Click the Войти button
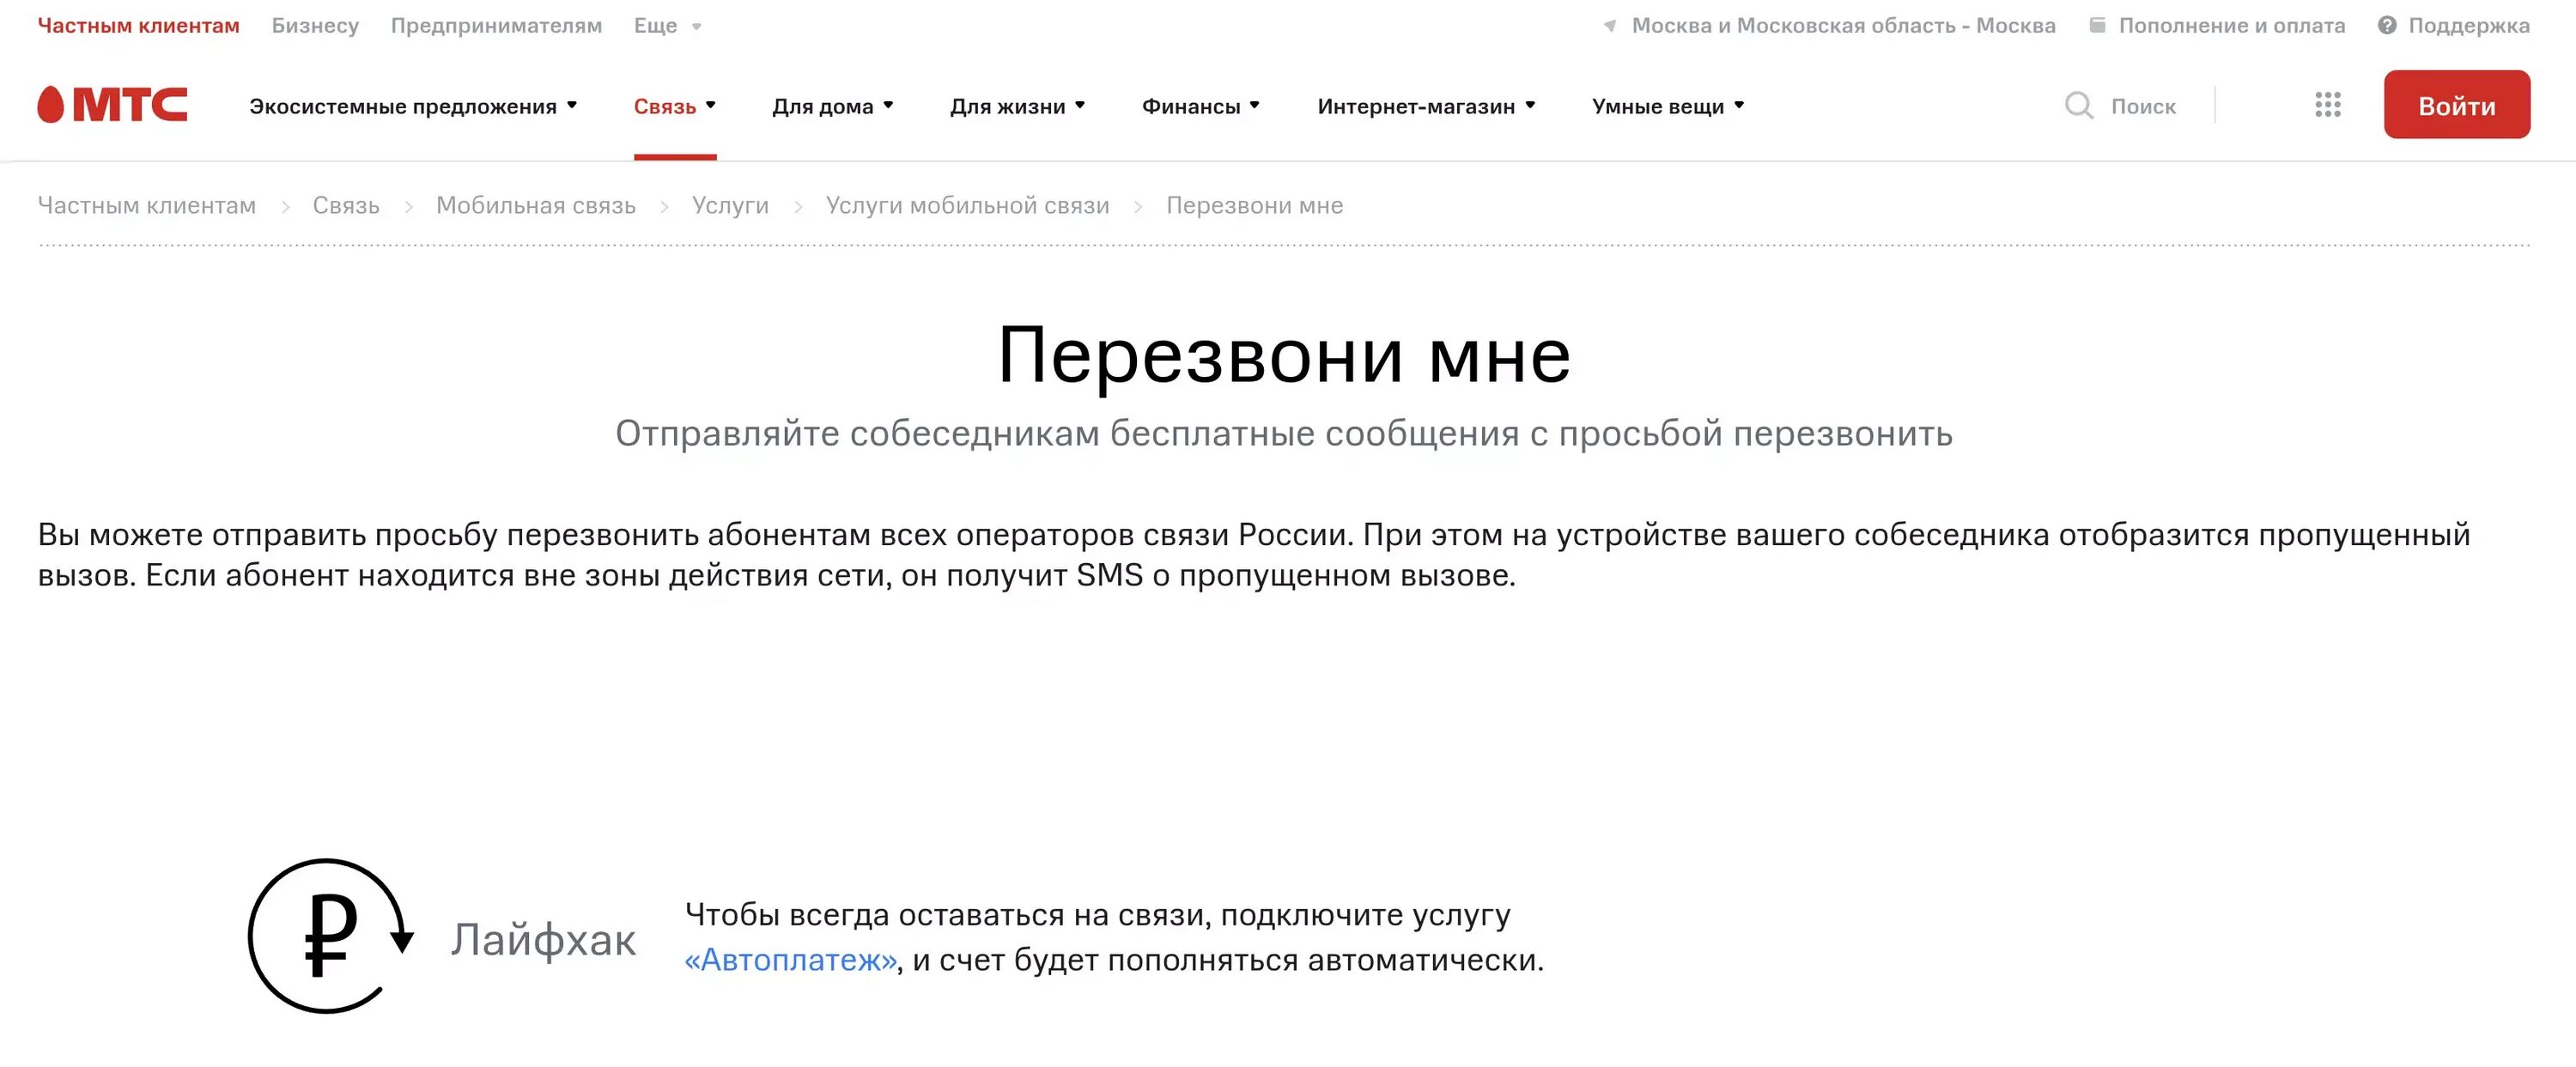Viewport: 2576px width, 1067px height. tap(2457, 105)
